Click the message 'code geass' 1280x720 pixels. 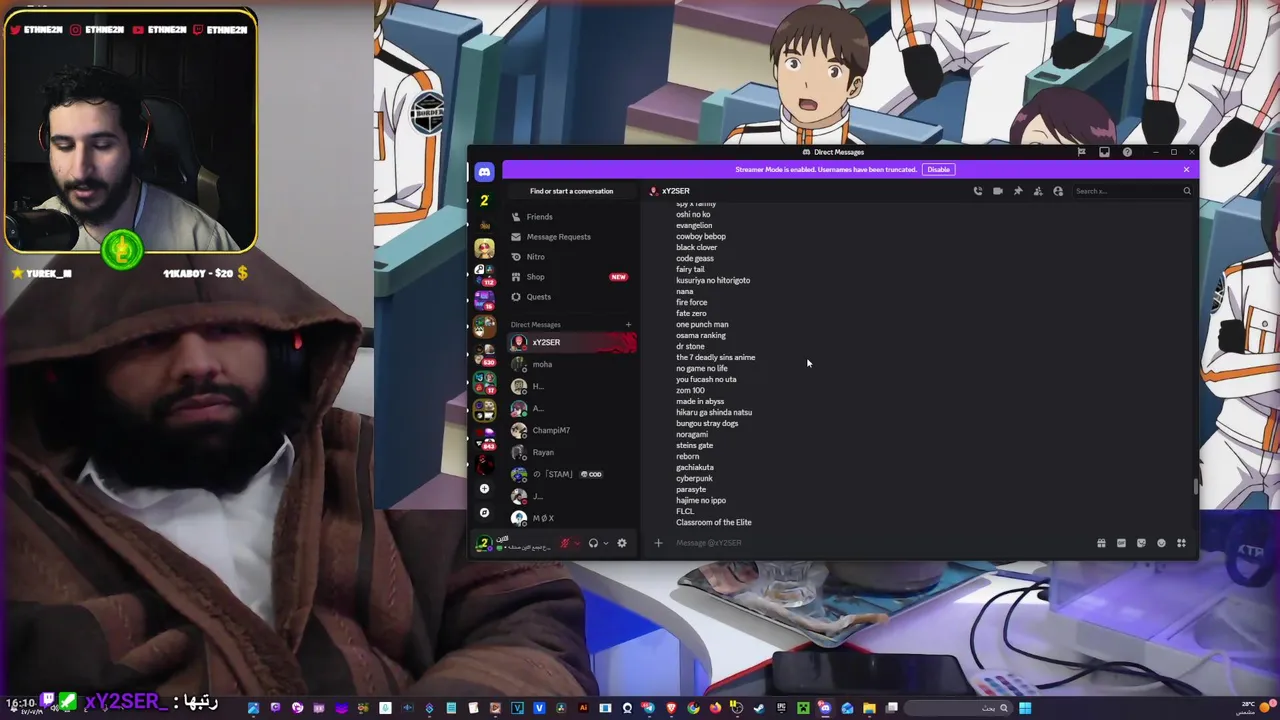coord(695,258)
